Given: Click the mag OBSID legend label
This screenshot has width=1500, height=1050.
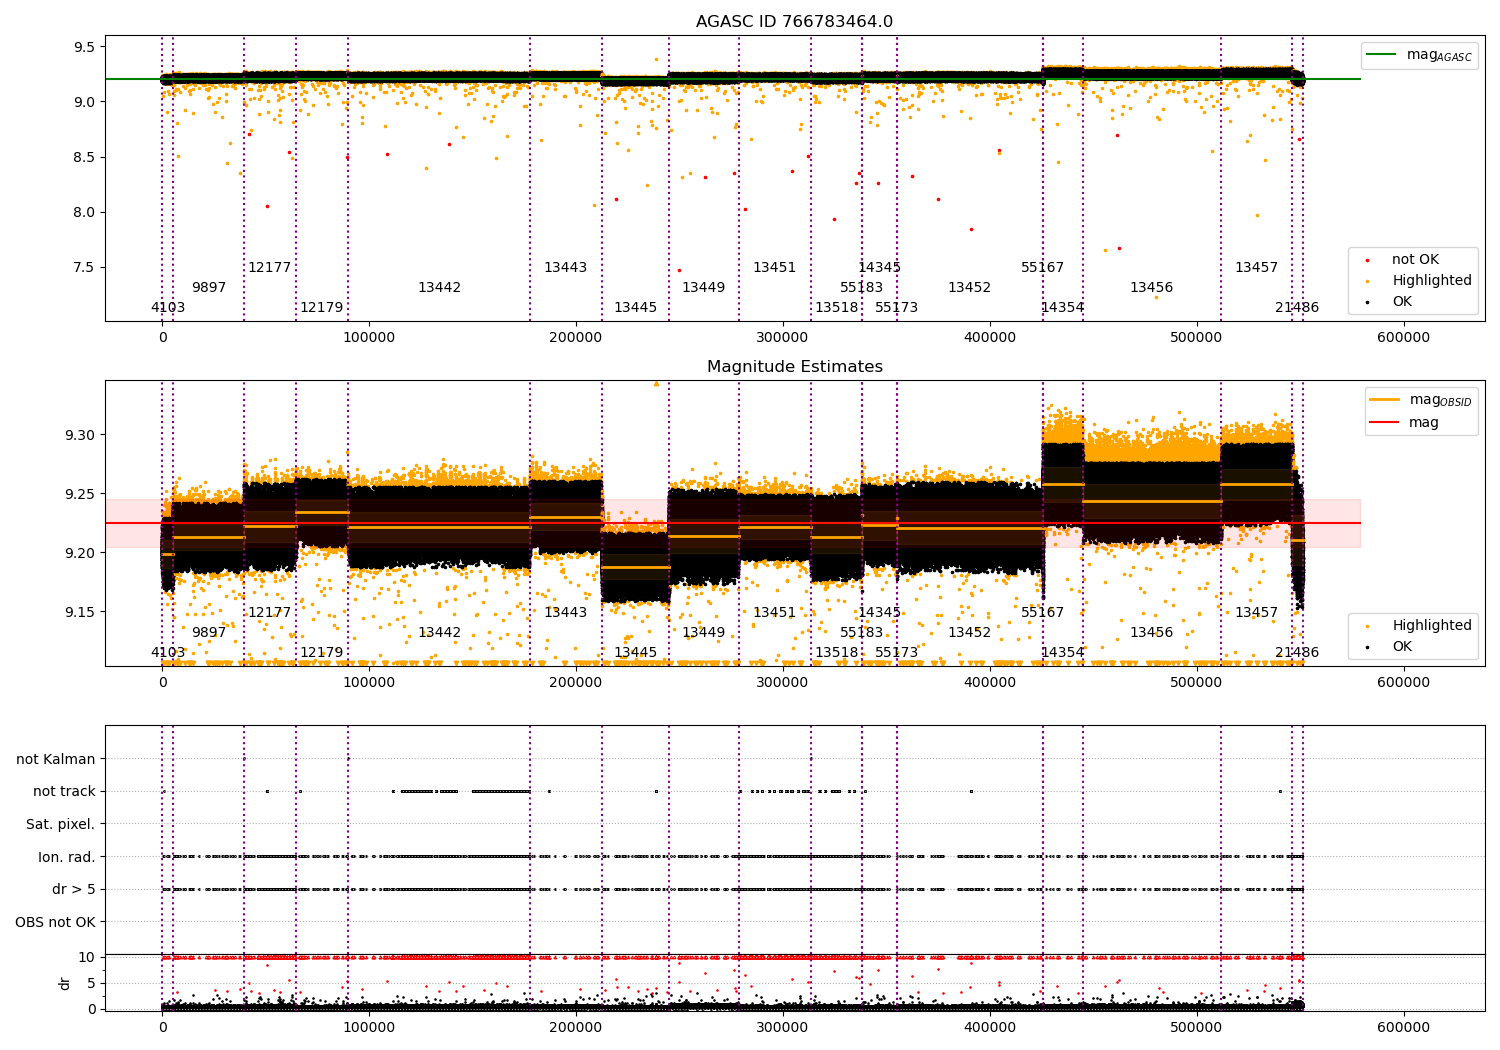Looking at the screenshot, I should point(1440,400).
